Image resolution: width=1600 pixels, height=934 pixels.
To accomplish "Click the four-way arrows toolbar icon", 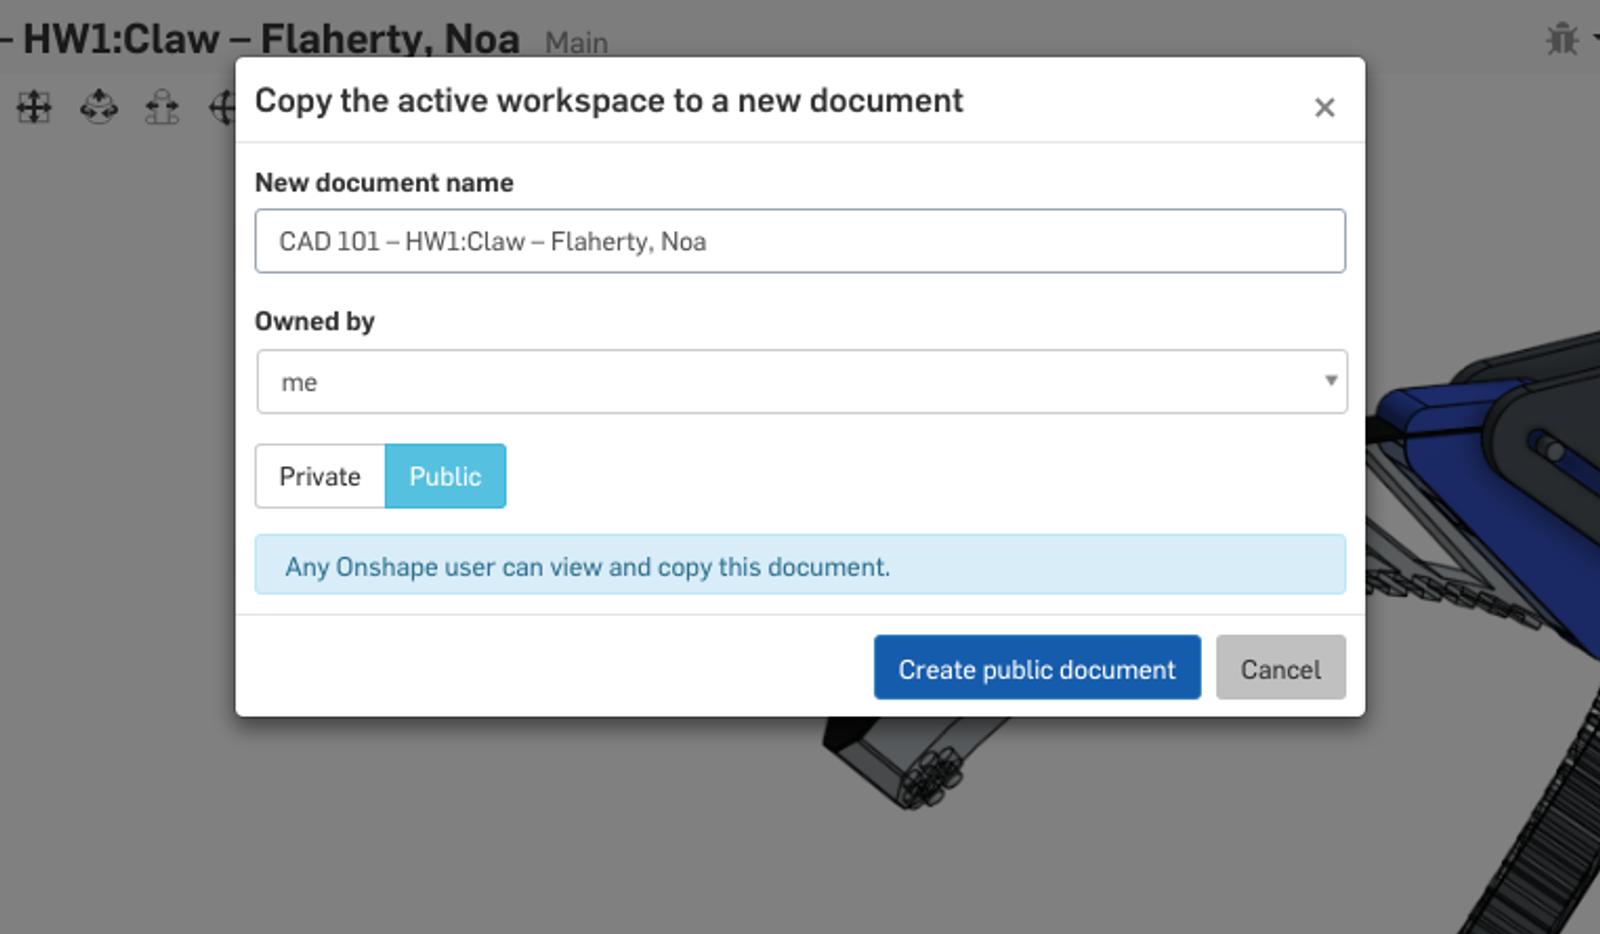I will click(34, 107).
